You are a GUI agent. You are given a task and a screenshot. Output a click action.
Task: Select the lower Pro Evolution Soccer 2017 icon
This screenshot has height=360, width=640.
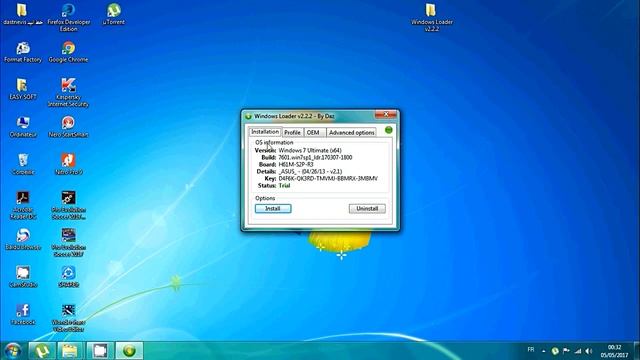pos(68,242)
